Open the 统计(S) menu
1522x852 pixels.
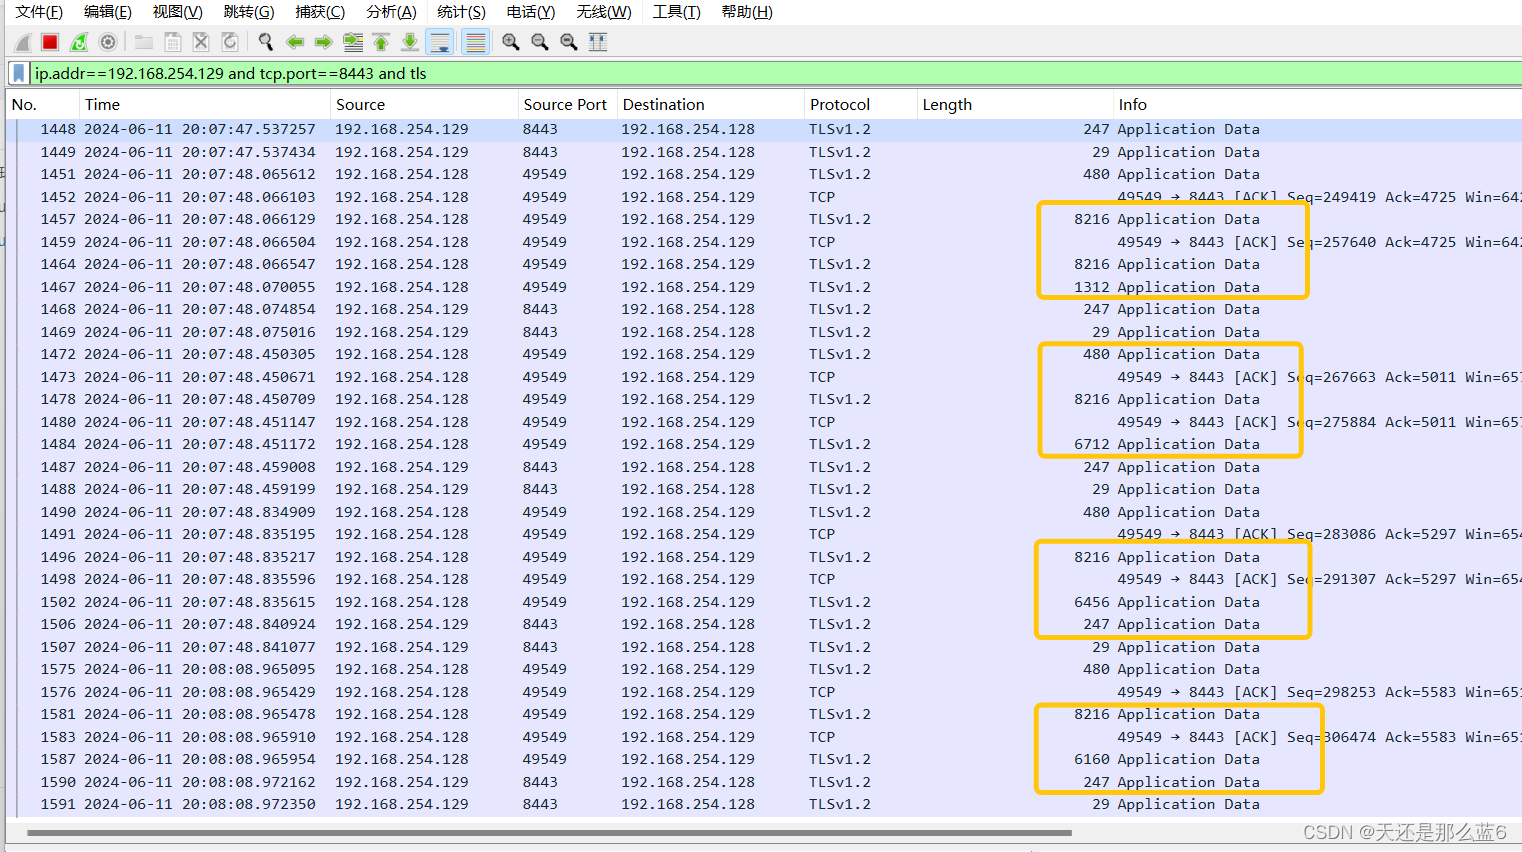(462, 12)
